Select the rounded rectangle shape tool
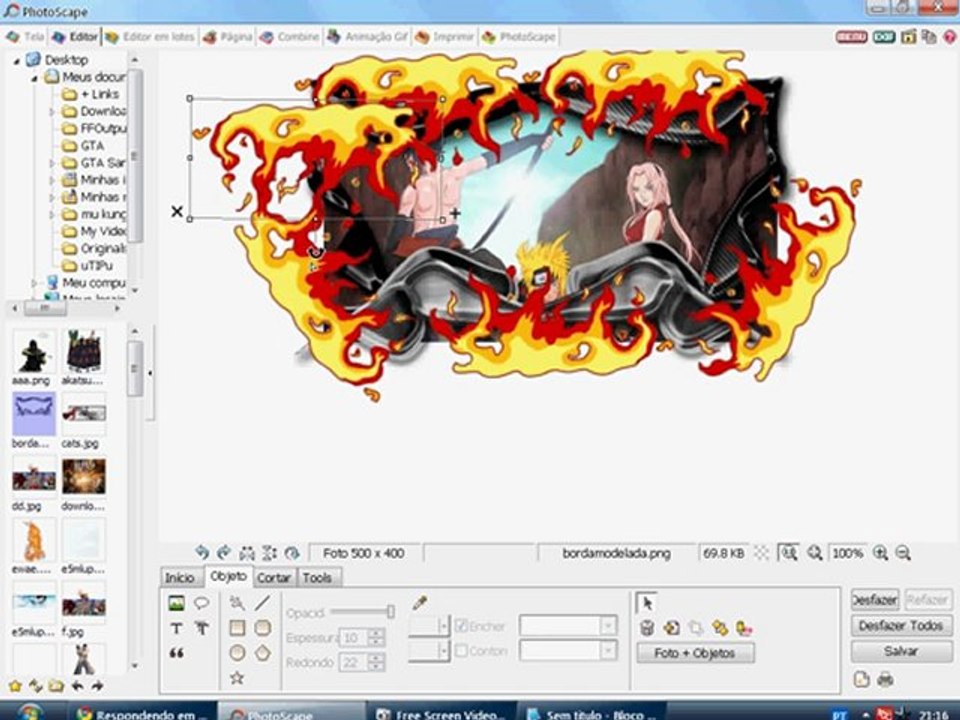The width and height of the screenshot is (960, 720). [263, 628]
